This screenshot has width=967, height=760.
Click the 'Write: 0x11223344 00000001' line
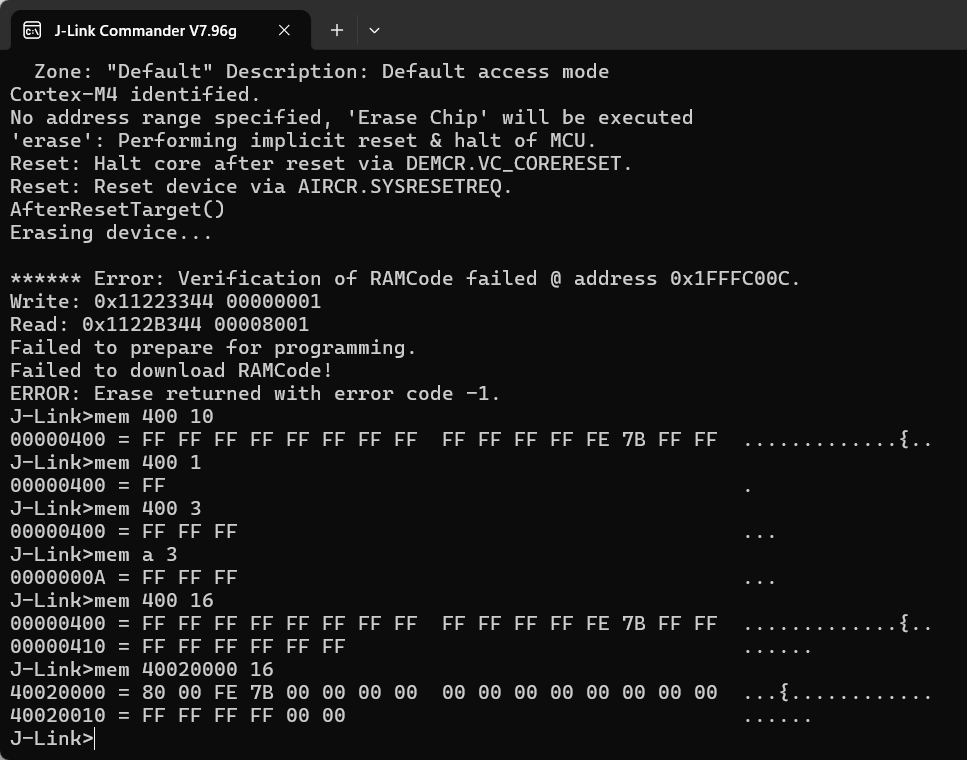pyautogui.click(x=165, y=301)
